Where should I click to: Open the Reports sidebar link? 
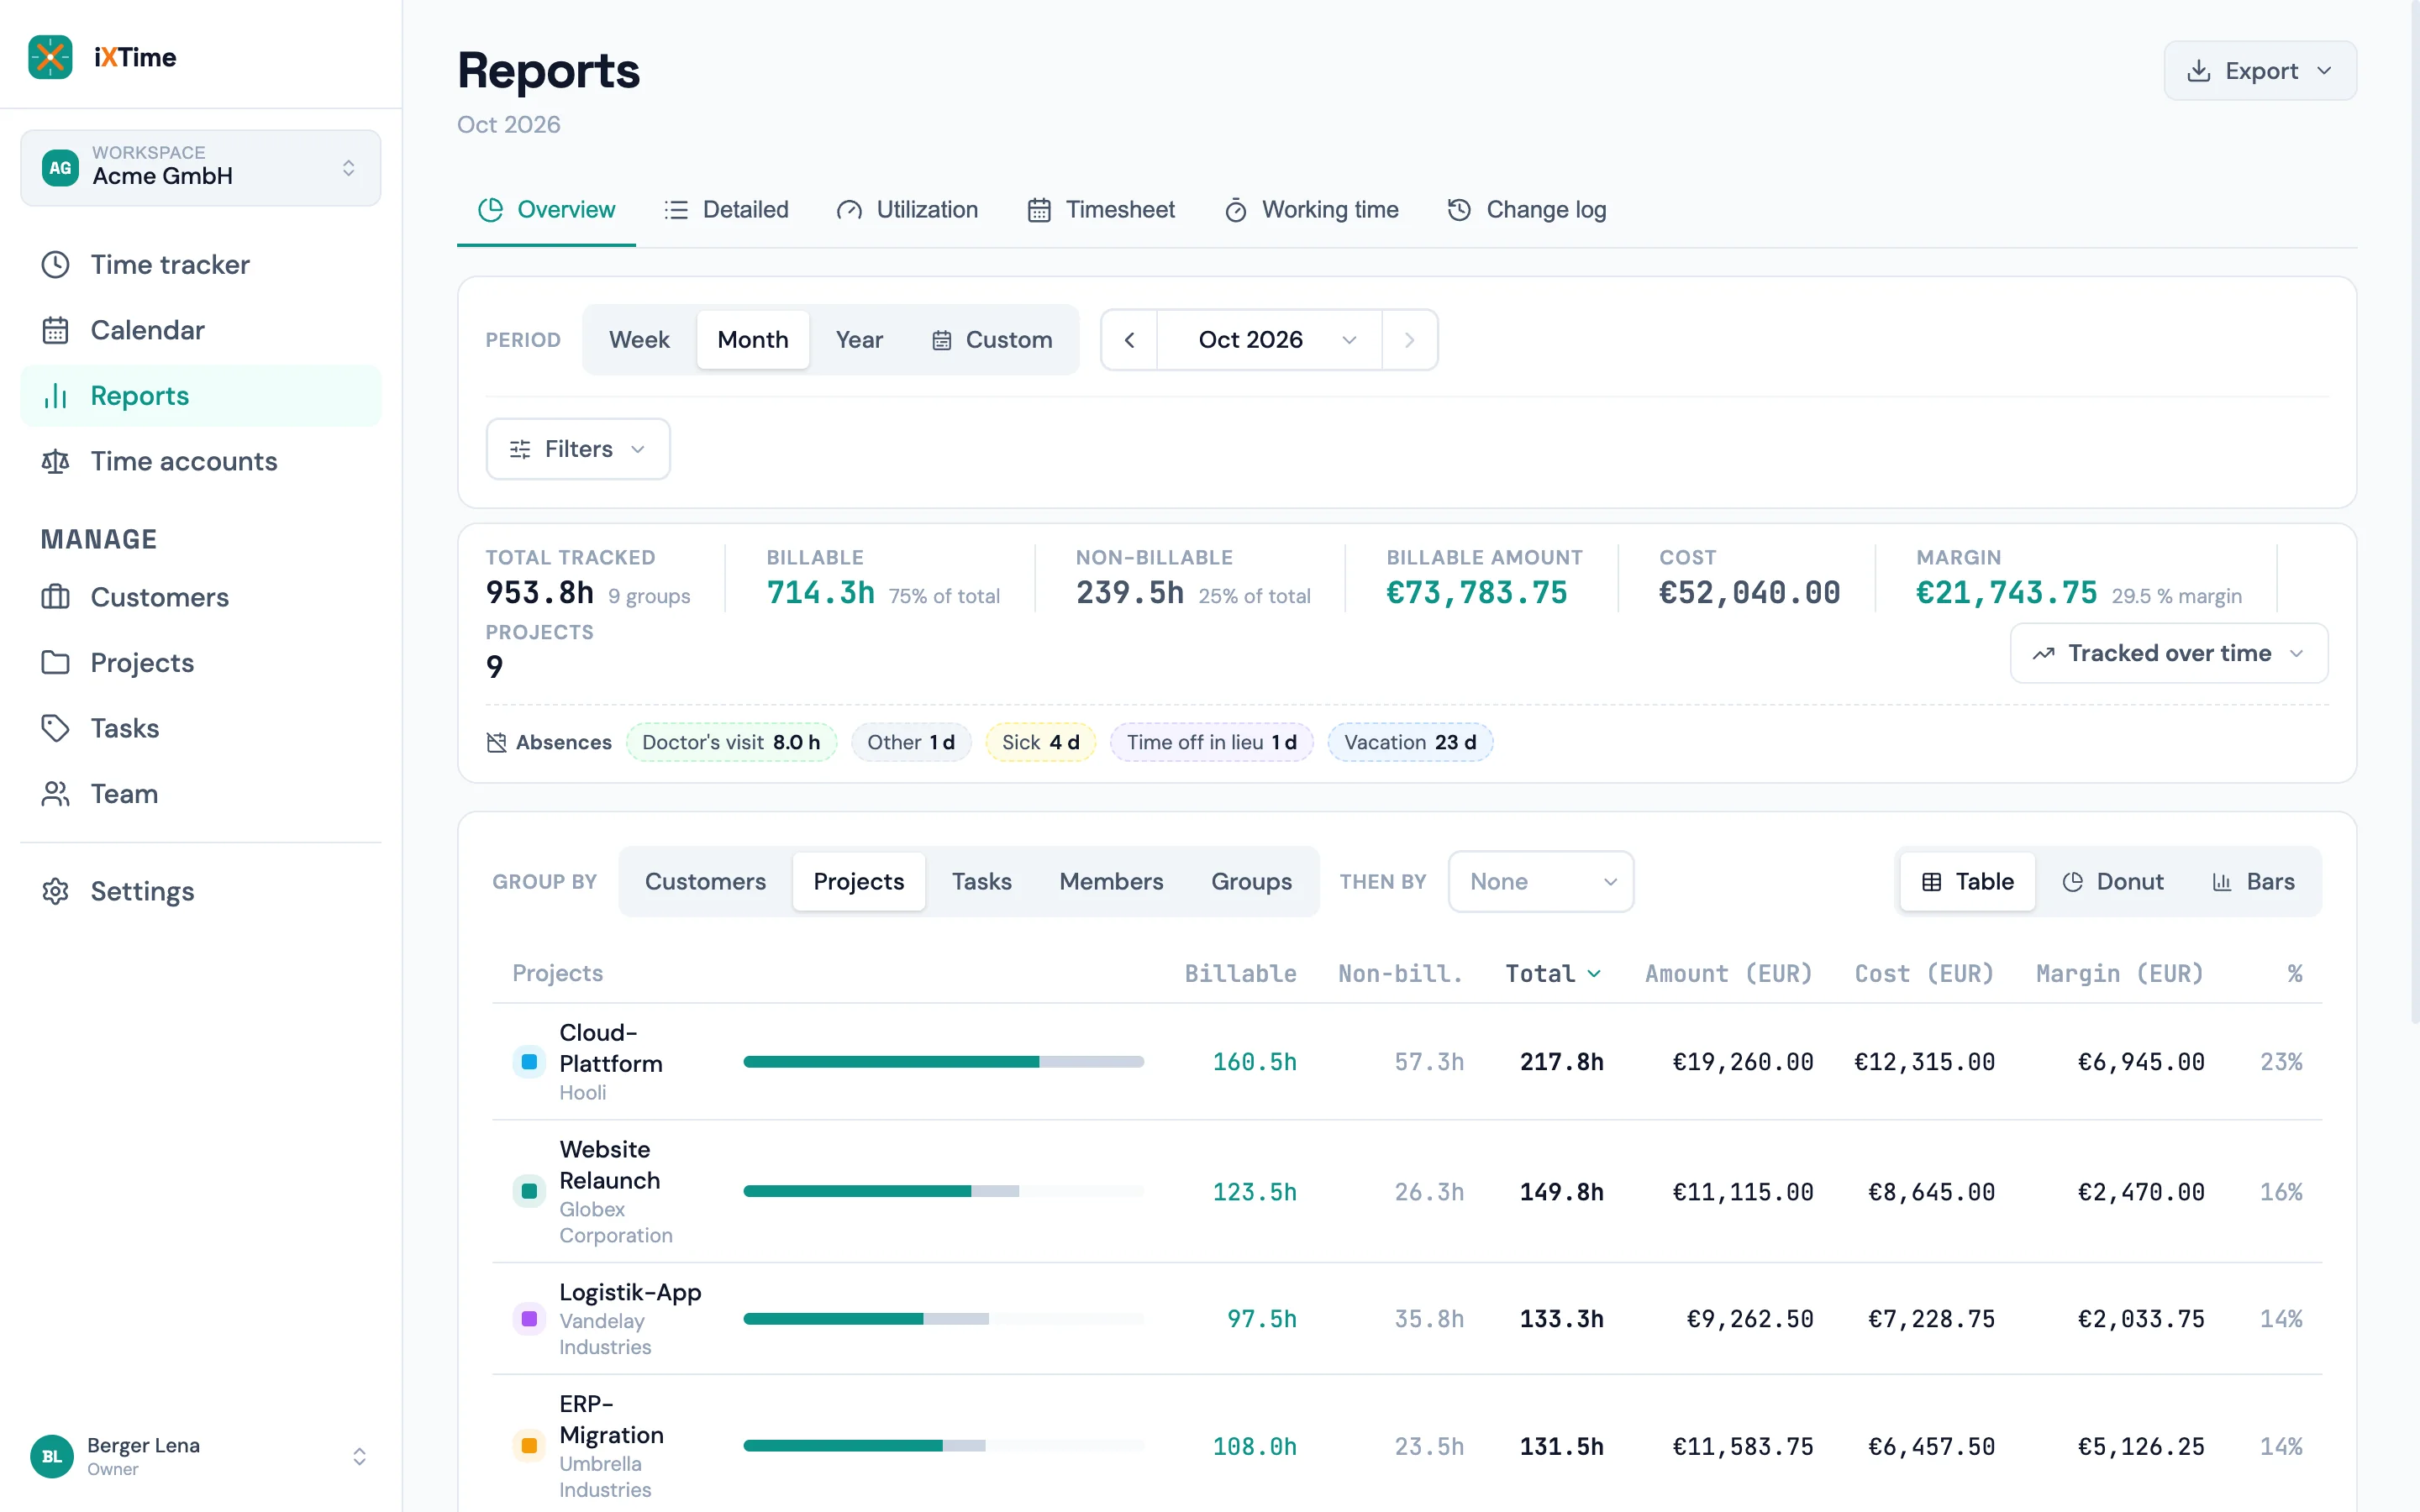click(200, 396)
